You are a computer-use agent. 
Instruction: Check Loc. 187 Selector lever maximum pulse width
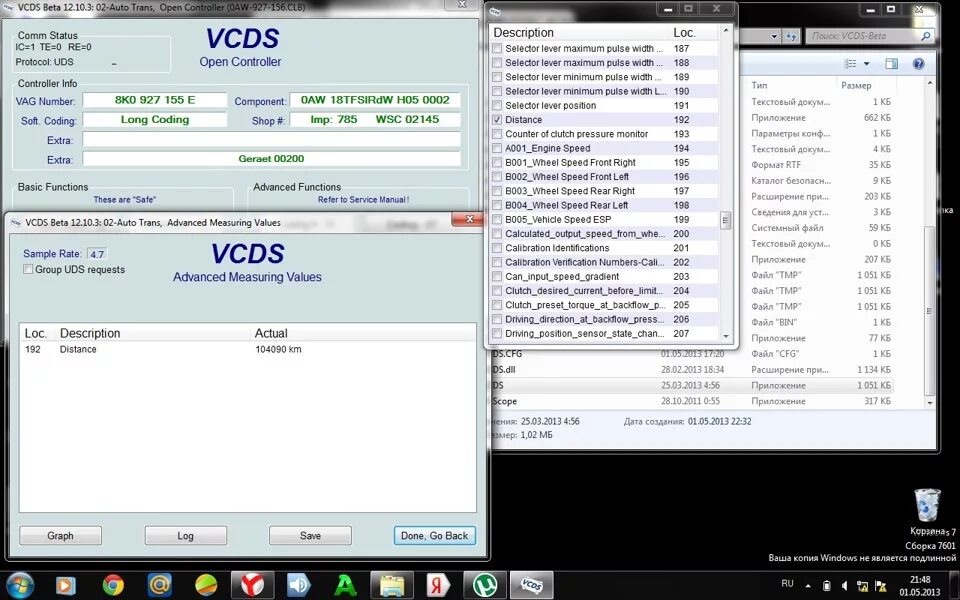tap(497, 48)
